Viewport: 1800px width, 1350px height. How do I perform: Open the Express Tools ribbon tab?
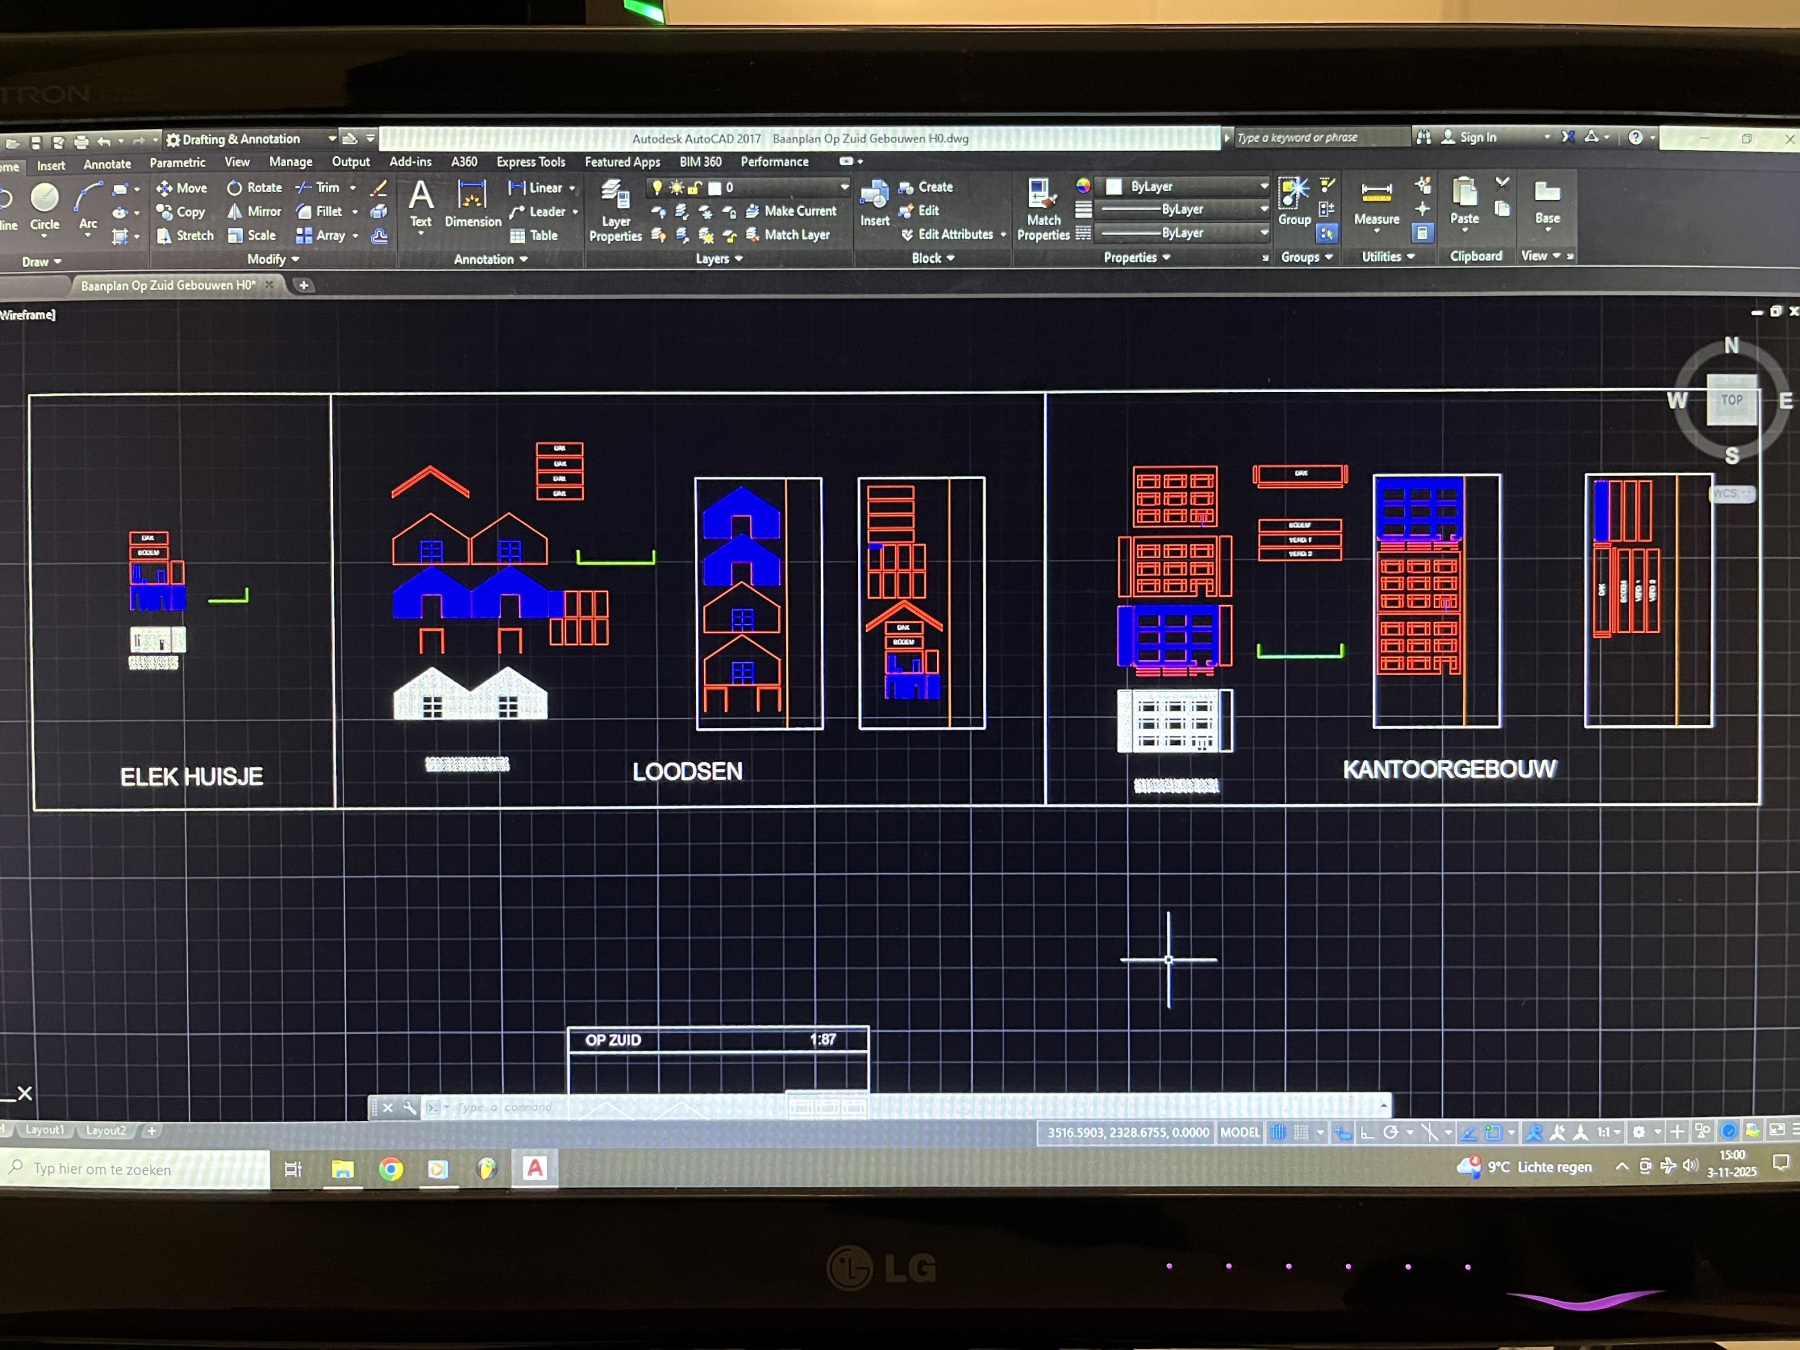pos(530,162)
